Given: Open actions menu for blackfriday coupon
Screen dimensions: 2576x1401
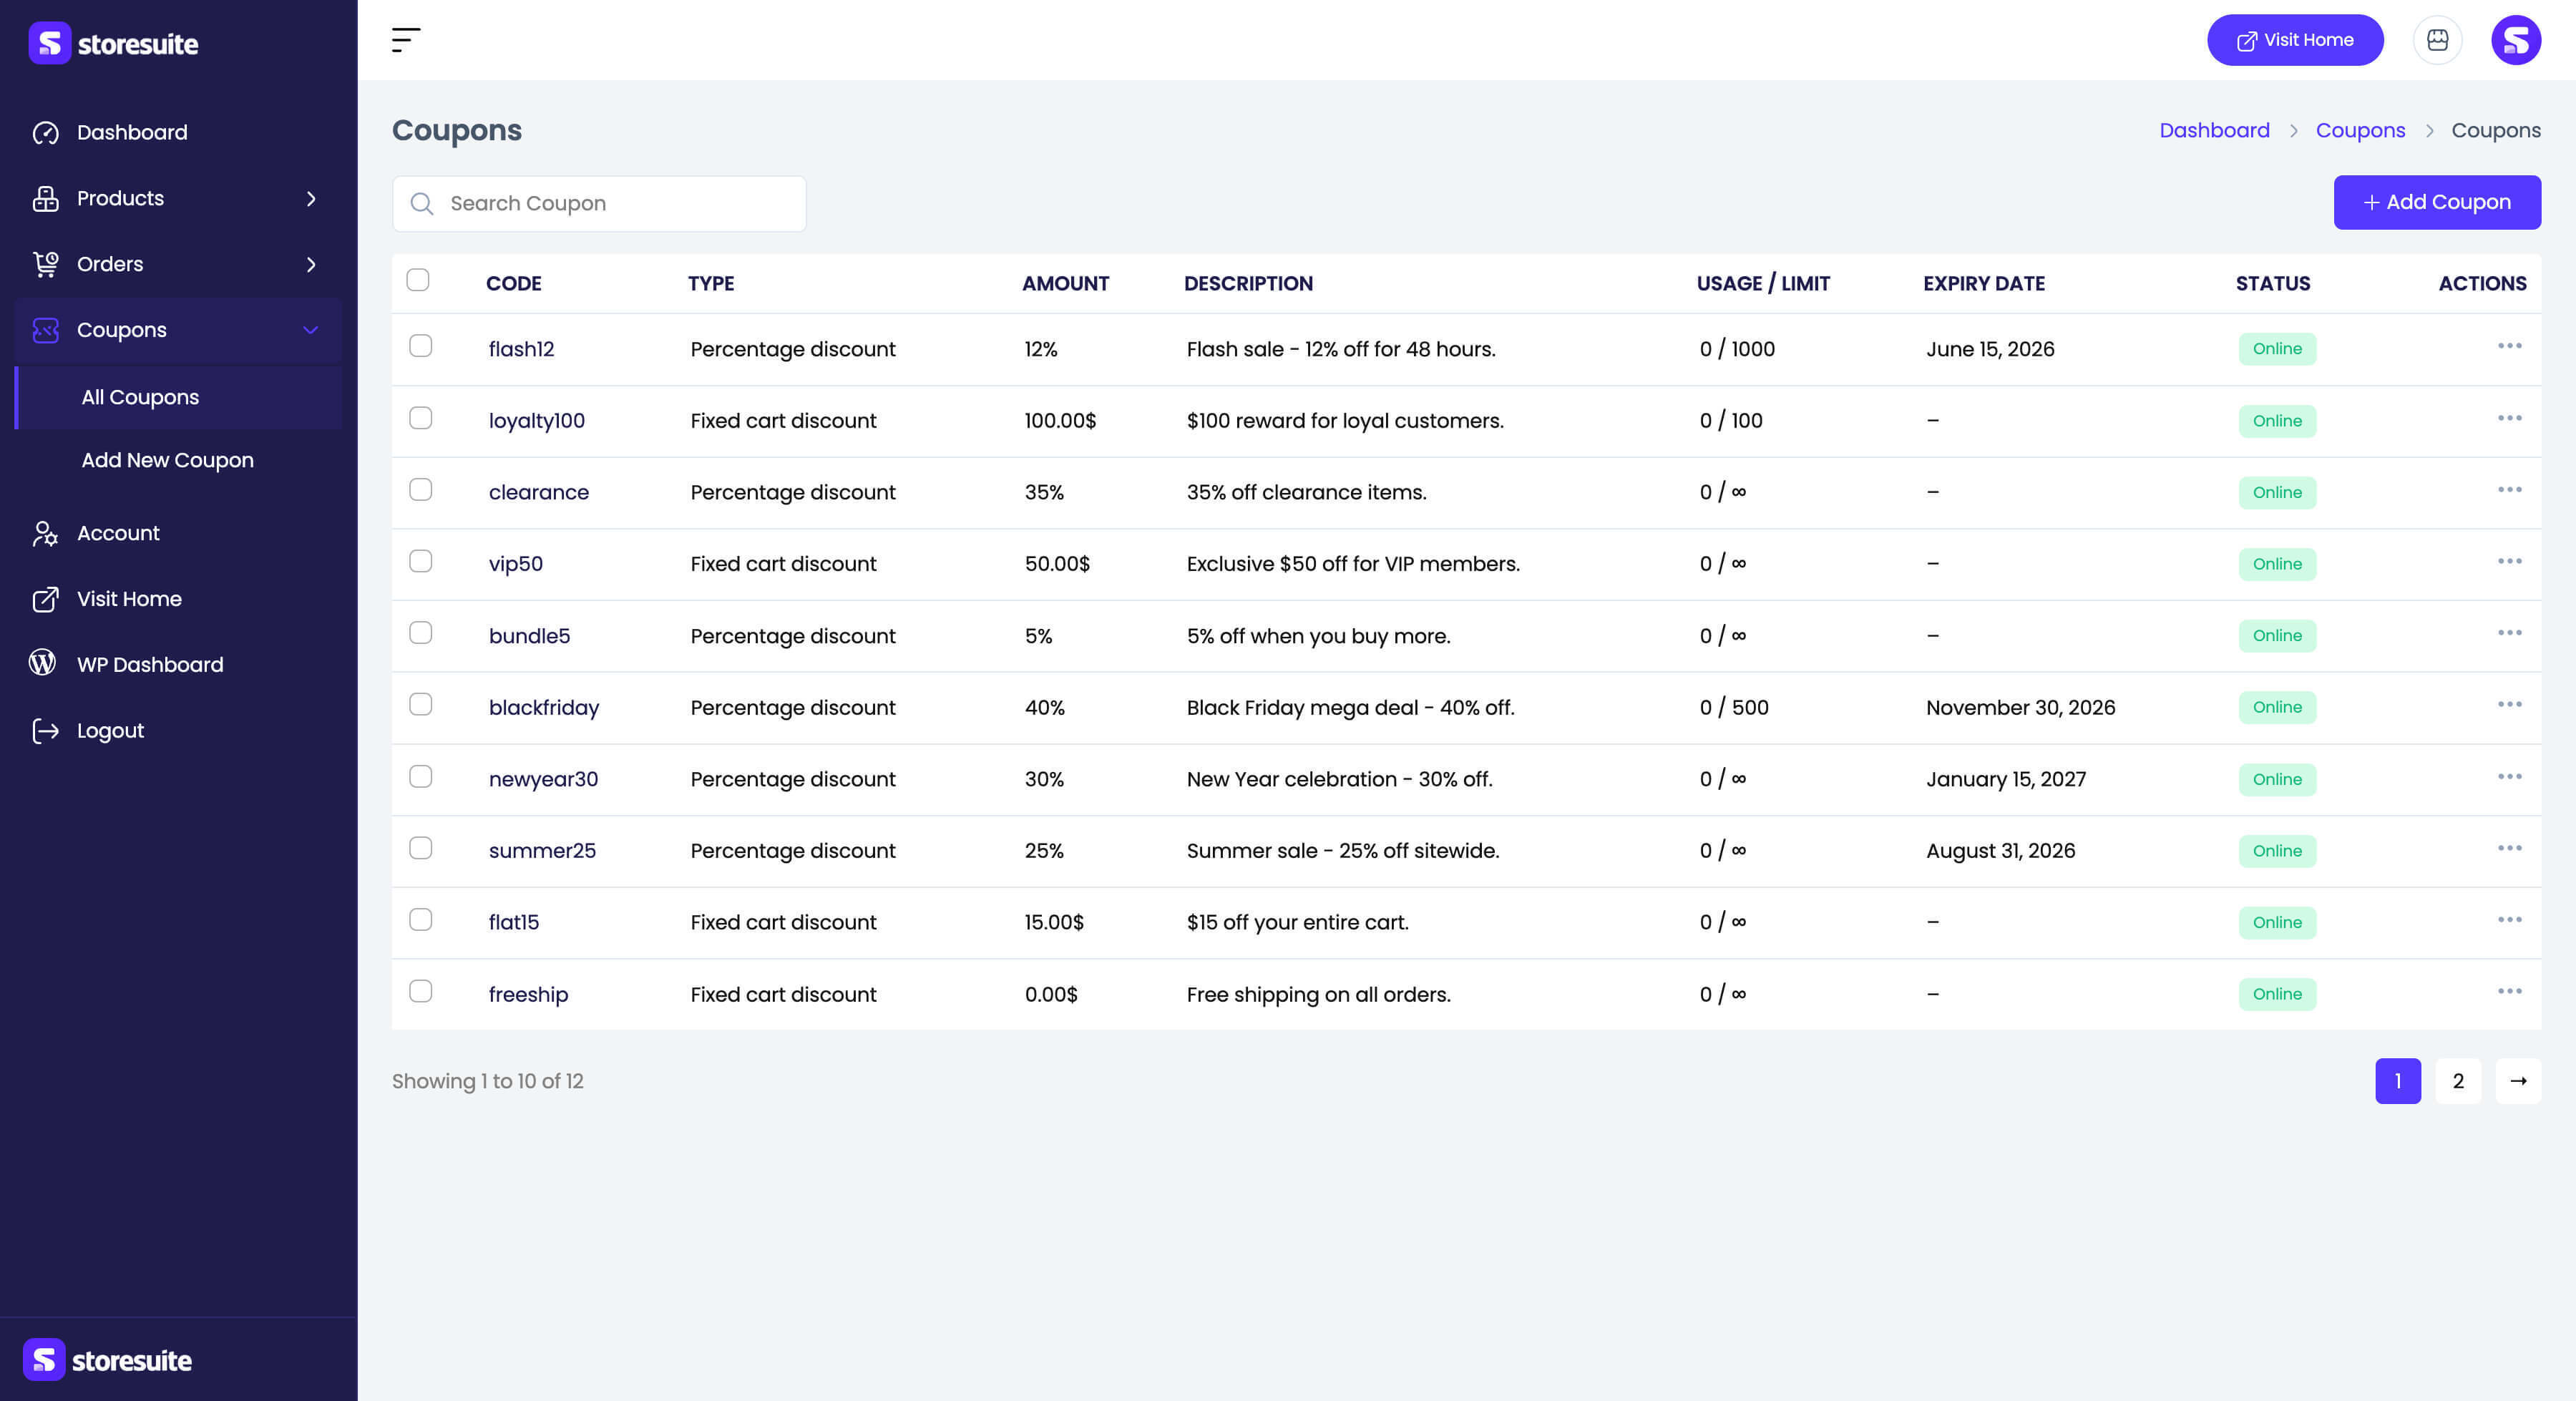Looking at the screenshot, I should [2509, 705].
